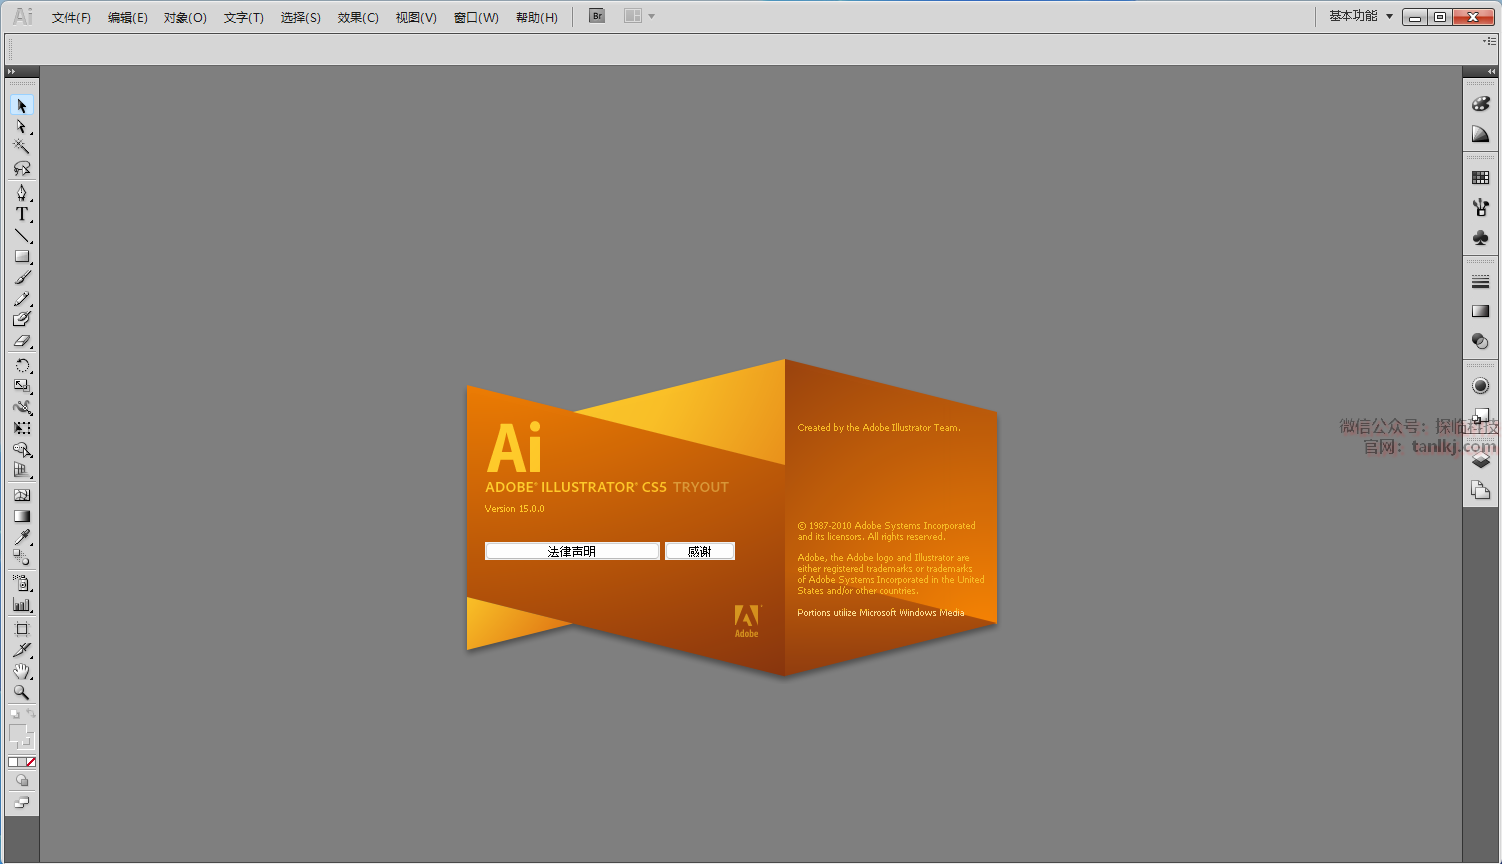Select the Pen tool
Screen dimensions: 1502x864
21,192
